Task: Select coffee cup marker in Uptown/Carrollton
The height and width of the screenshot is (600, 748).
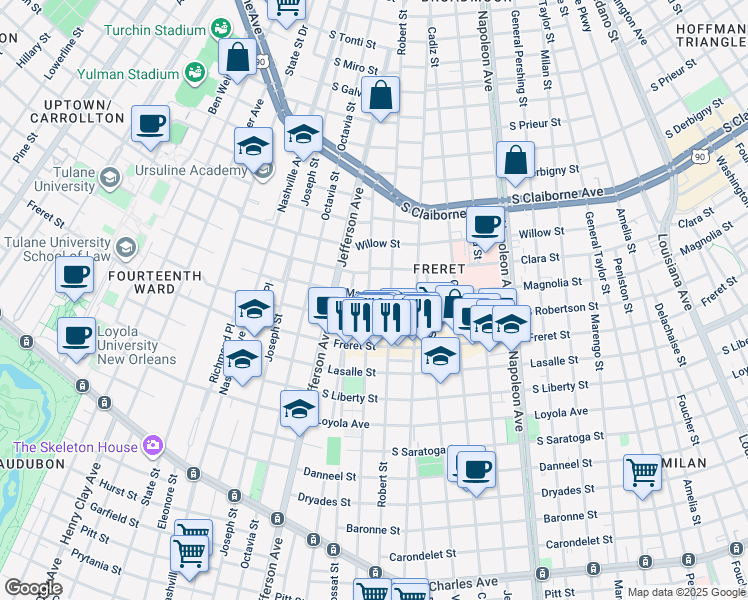Action: [150, 127]
